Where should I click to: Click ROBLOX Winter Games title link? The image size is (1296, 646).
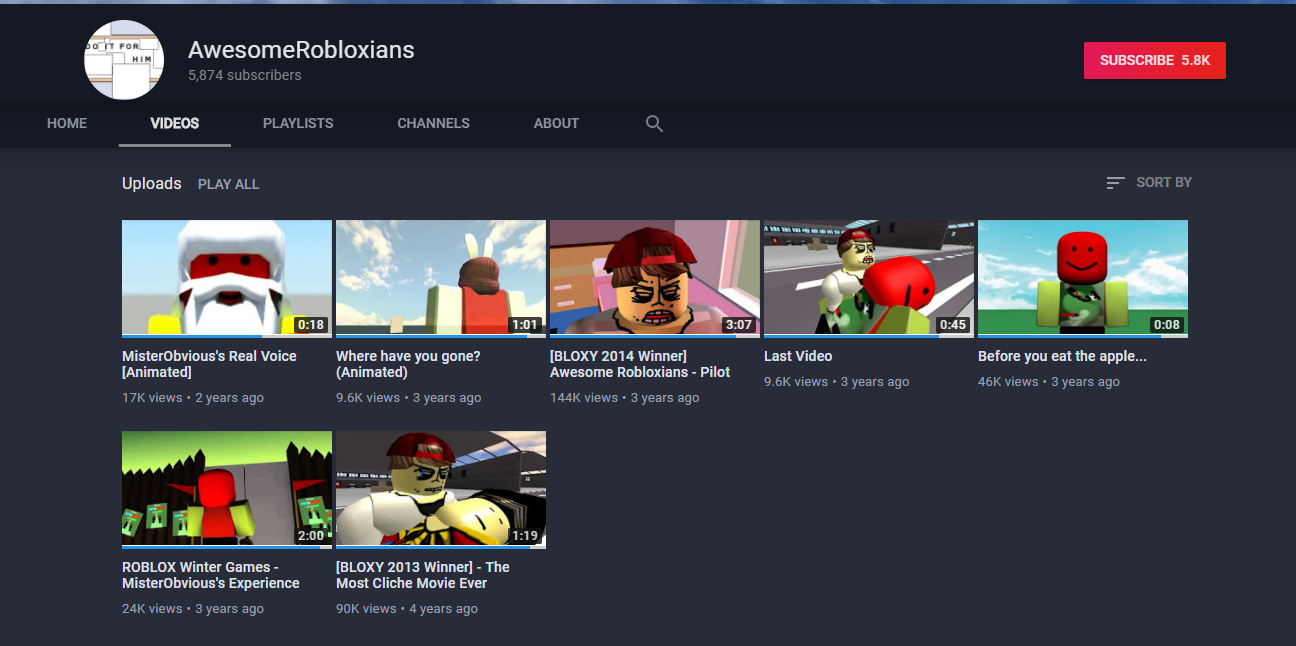pyautogui.click(x=211, y=575)
